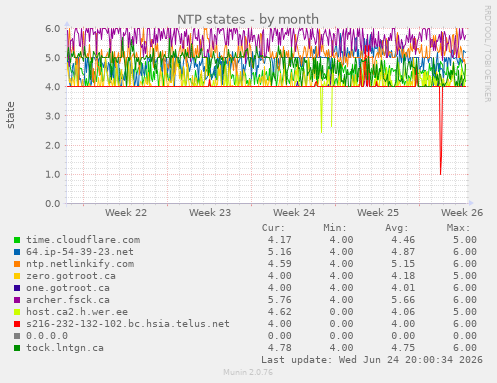Click the host.ca2.h.wer.ee lime legend swatch

coord(17,312)
